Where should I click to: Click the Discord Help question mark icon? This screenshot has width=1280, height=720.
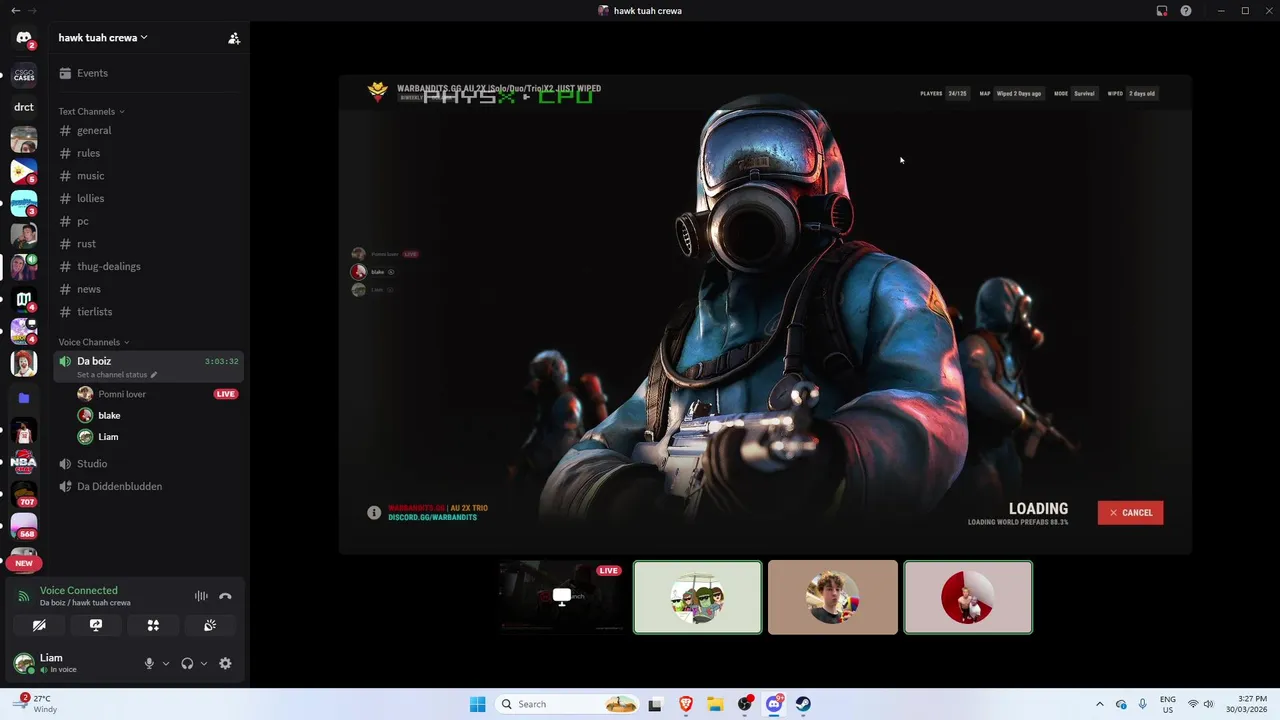pyautogui.click(x=1186, y=11)
